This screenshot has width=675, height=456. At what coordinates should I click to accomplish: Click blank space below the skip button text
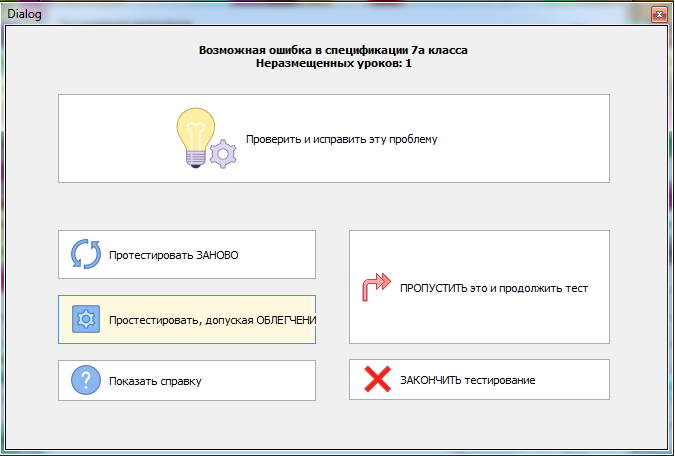click(x=480, y=322)
